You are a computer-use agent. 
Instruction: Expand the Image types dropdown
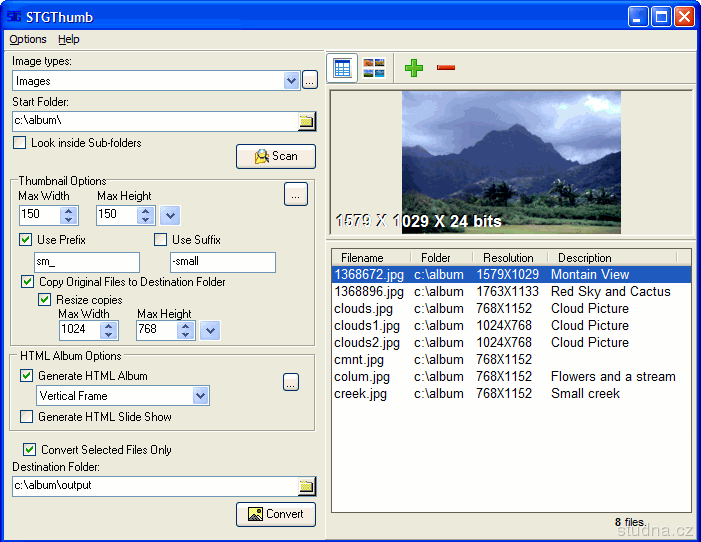[x=292, y=81]
